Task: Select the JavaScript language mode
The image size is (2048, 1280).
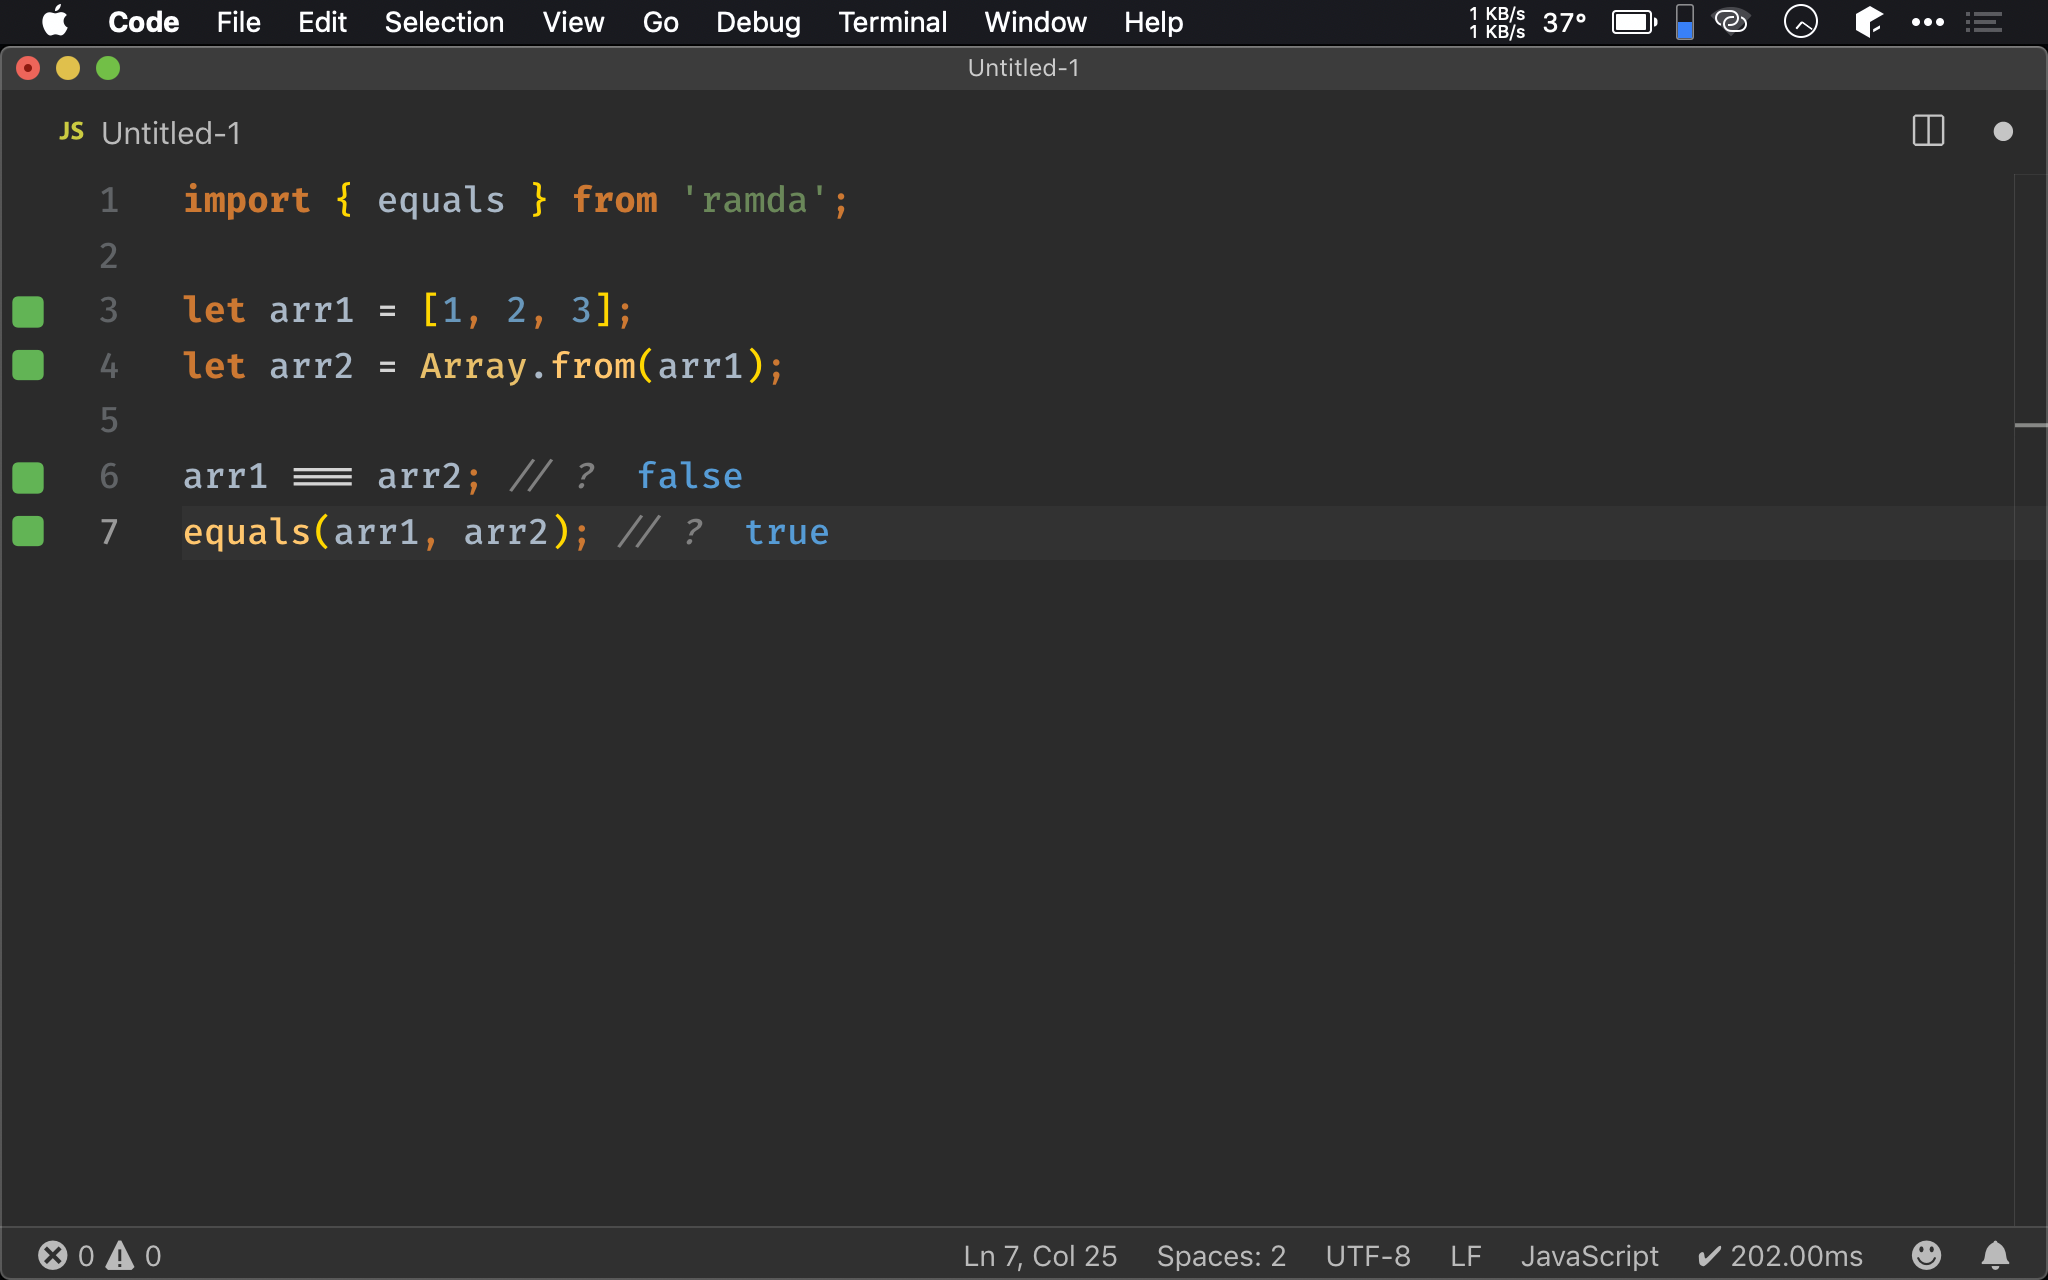Action: point(1589,1256)
